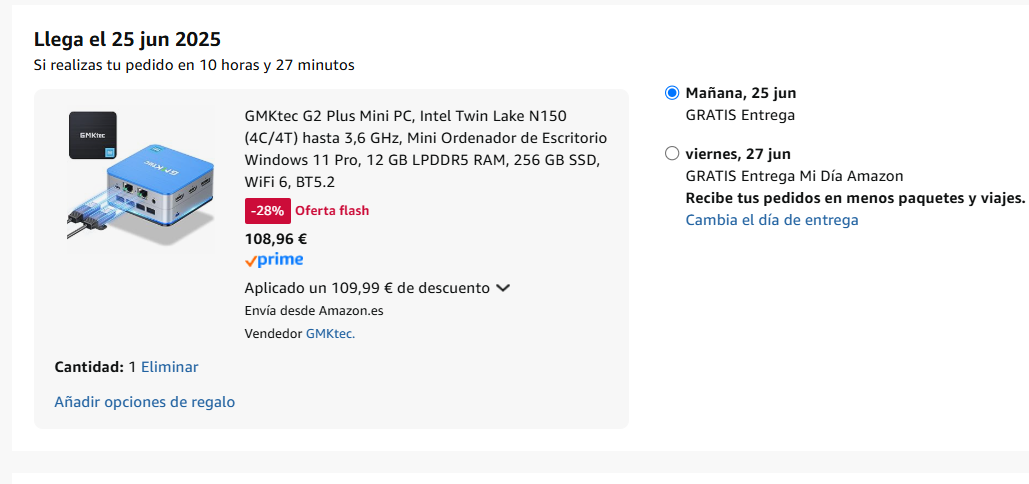The height and width of the screenshot is (484, 1029).
Task: Open the GMKtec mini PC product image
Action: 141,178
